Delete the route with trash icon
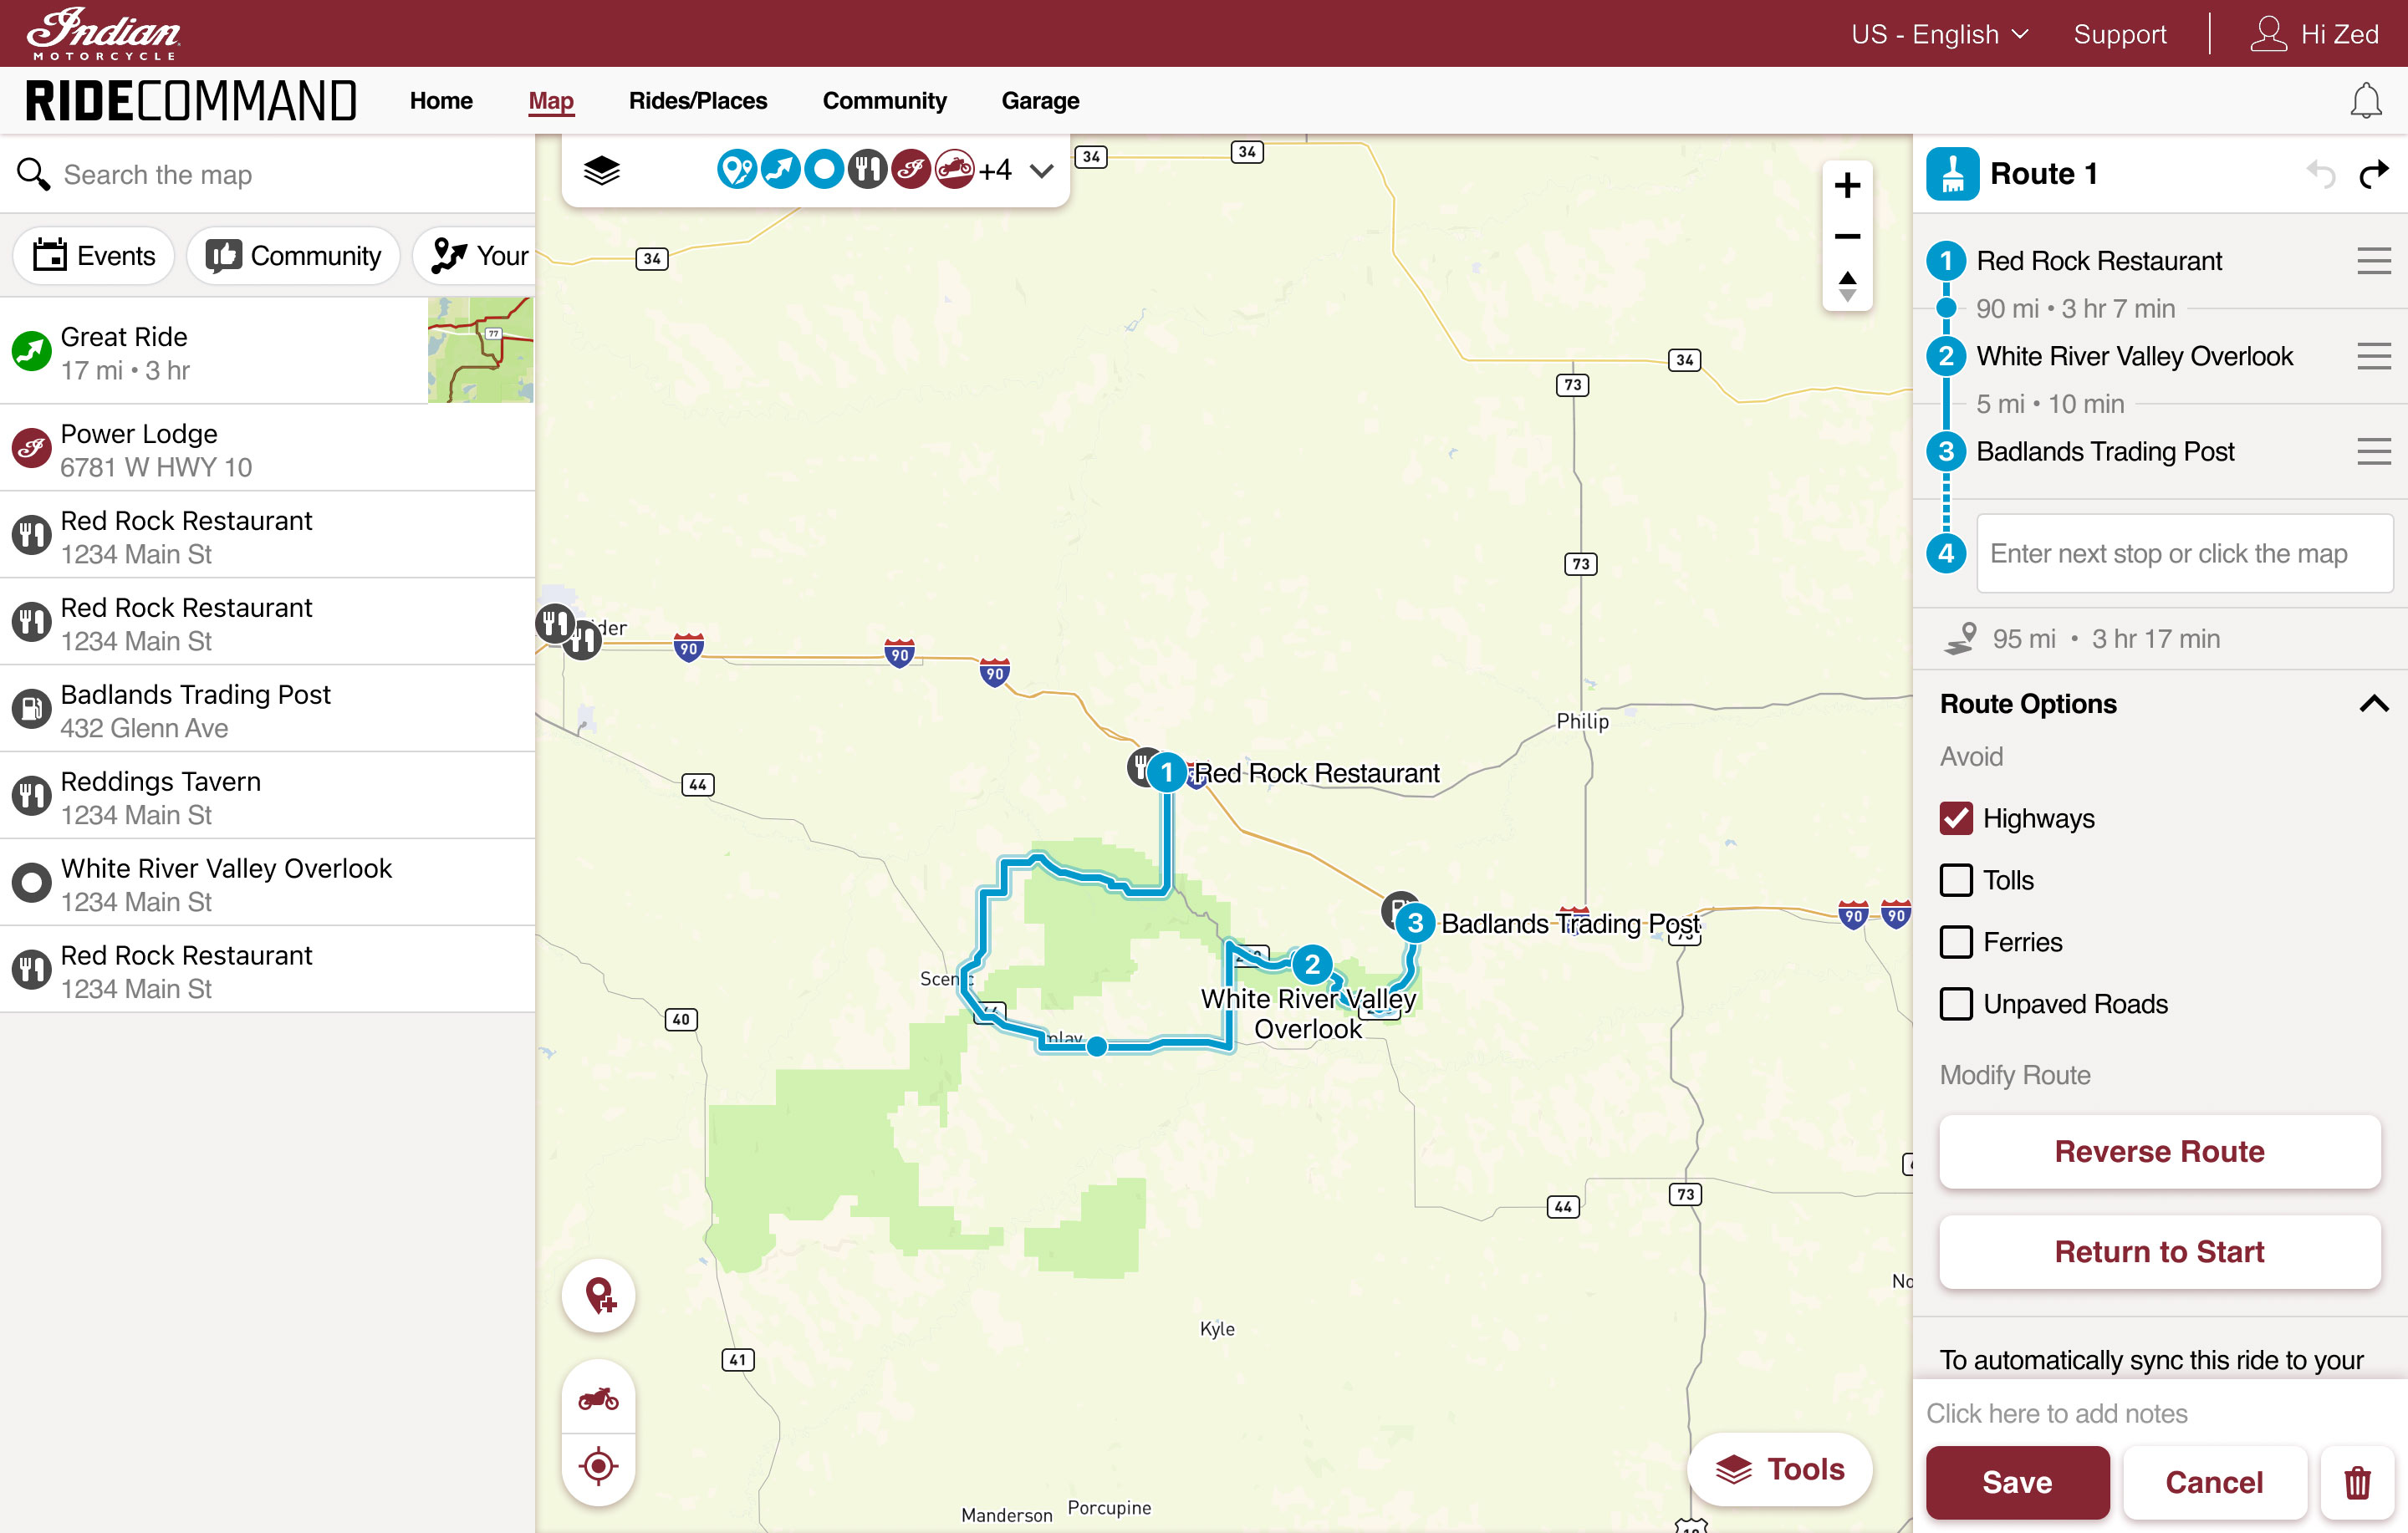 [2357, 1482]
